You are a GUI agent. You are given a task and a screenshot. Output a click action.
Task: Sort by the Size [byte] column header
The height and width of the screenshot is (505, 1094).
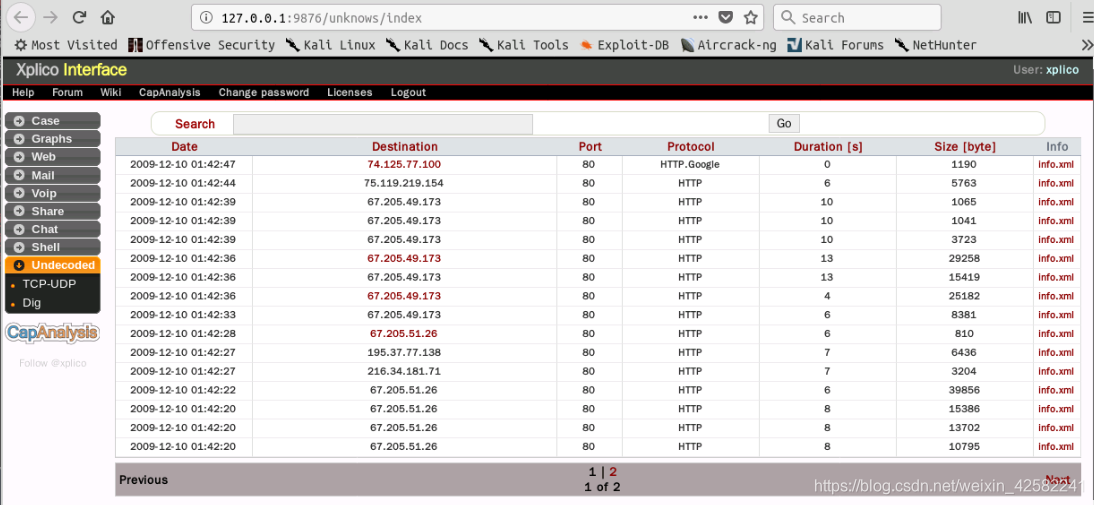click(x=965, y=146)
